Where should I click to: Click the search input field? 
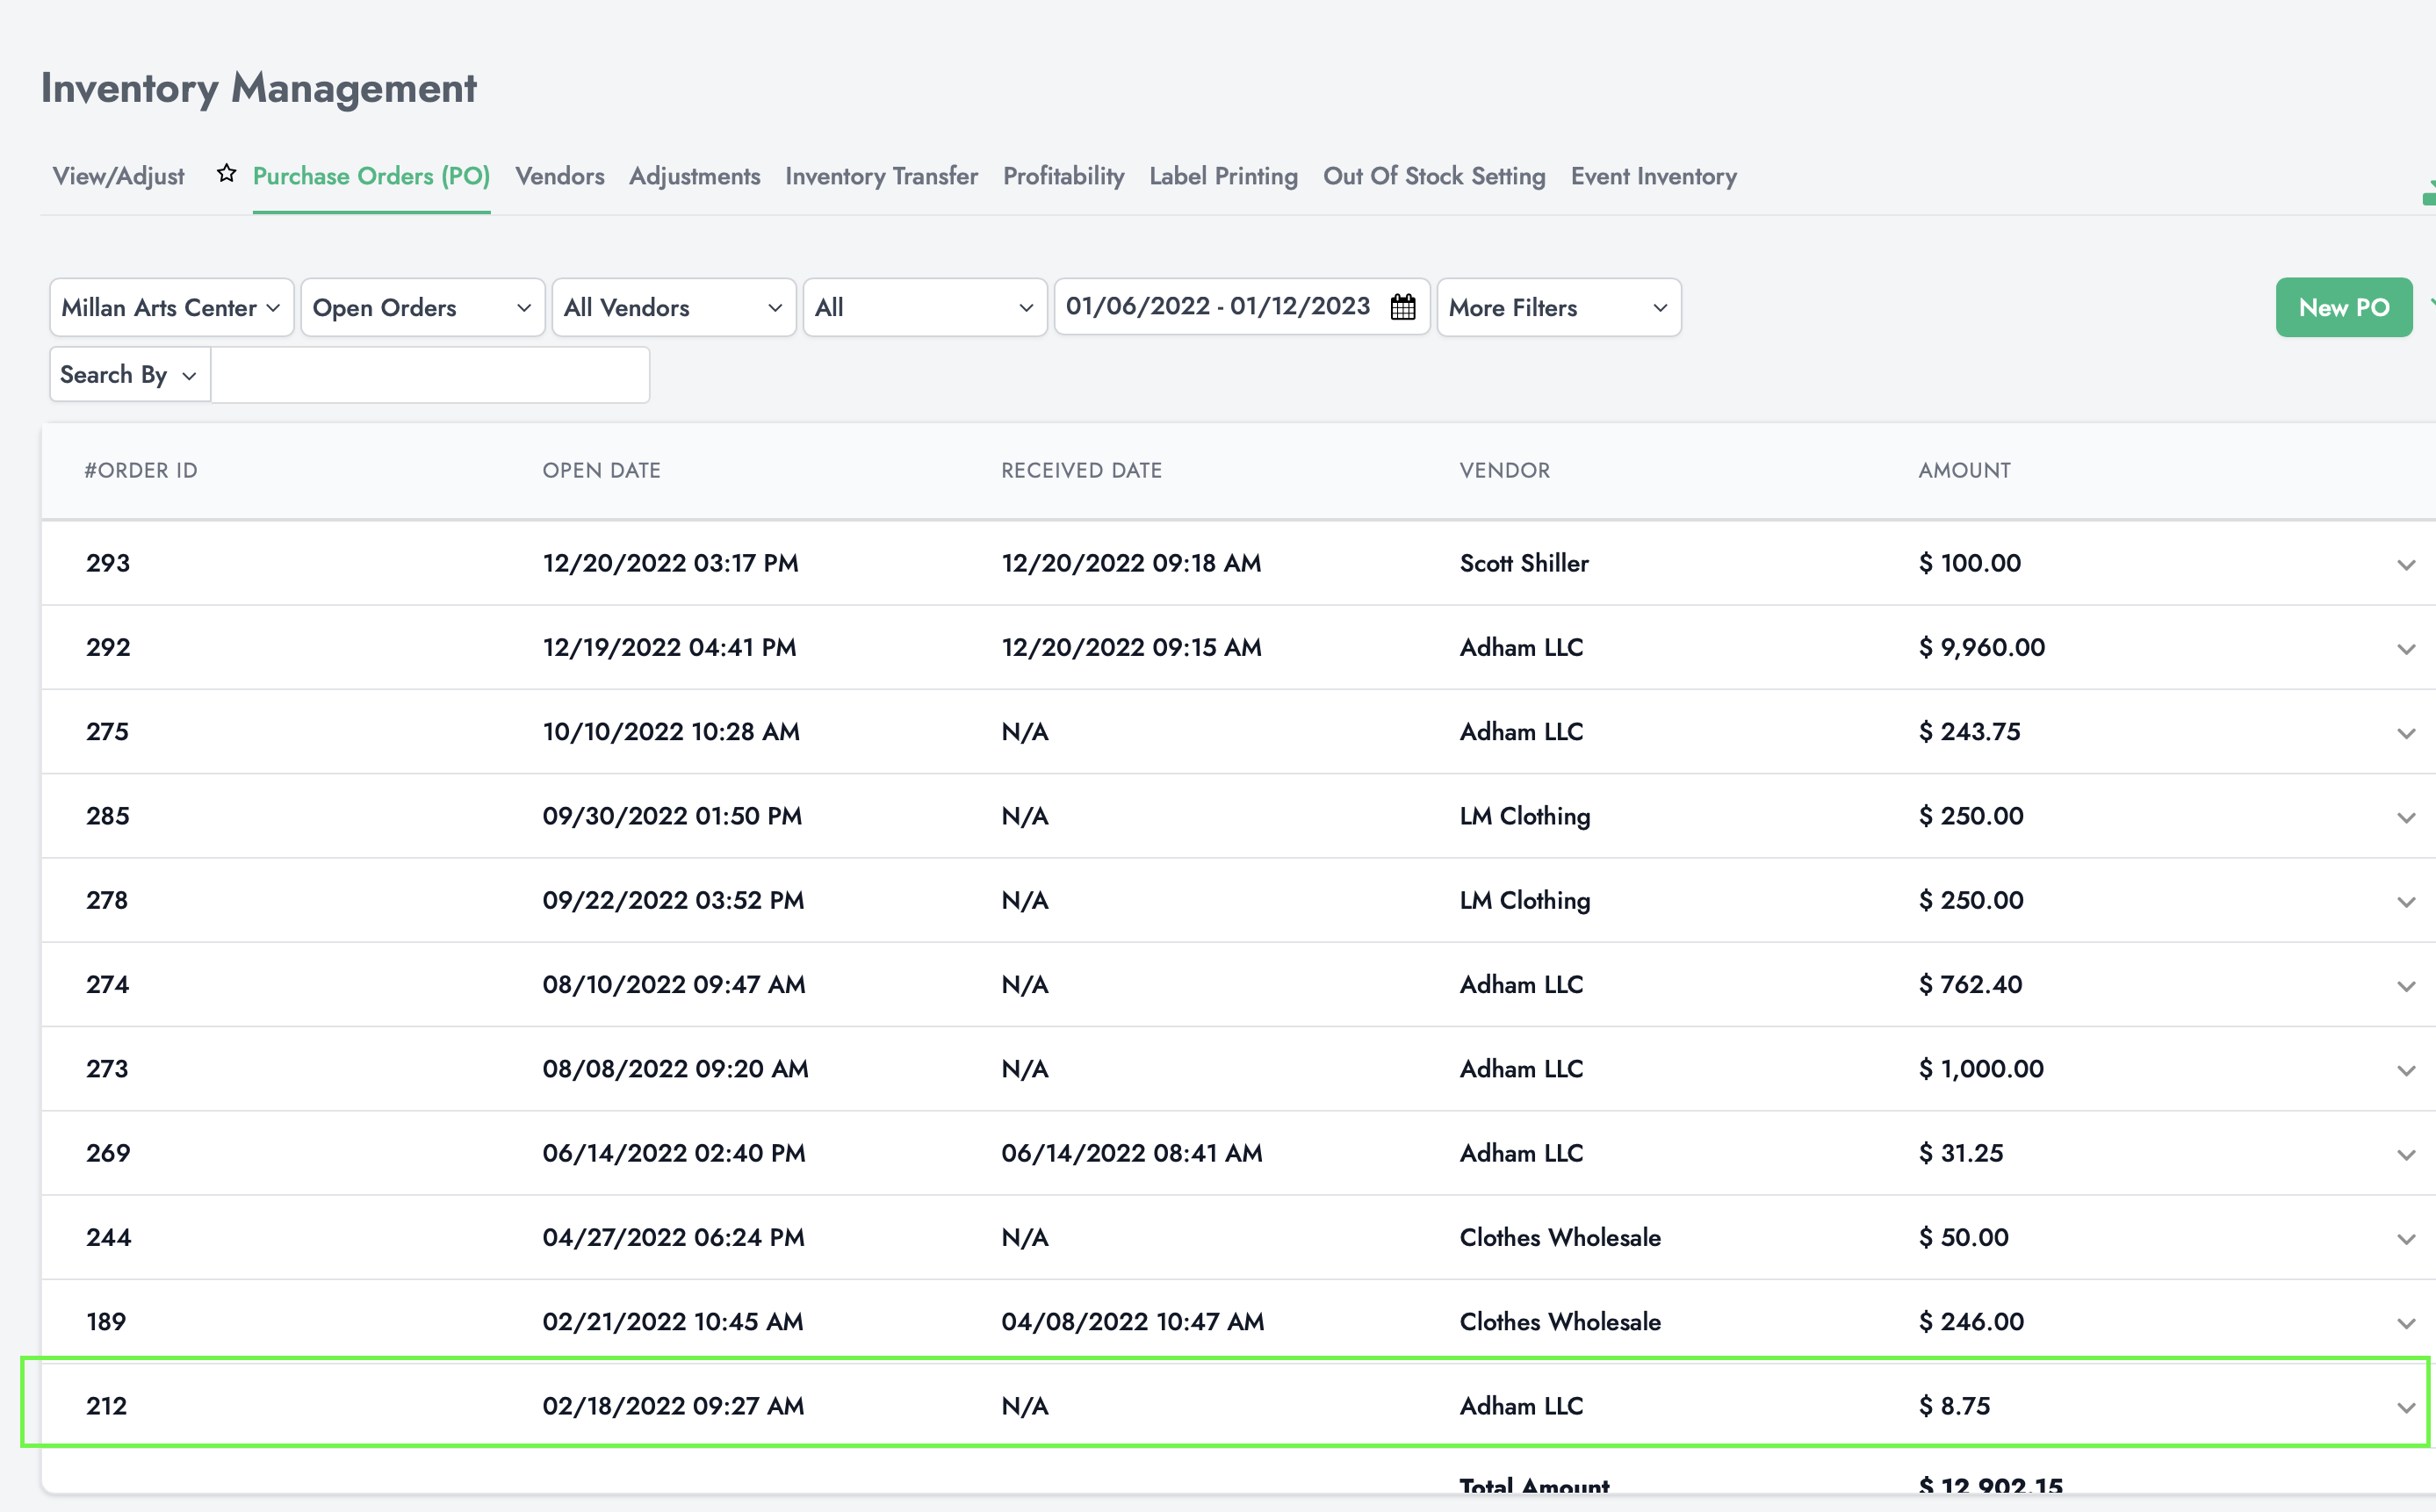pyautogui.click(x=429, y=375)
